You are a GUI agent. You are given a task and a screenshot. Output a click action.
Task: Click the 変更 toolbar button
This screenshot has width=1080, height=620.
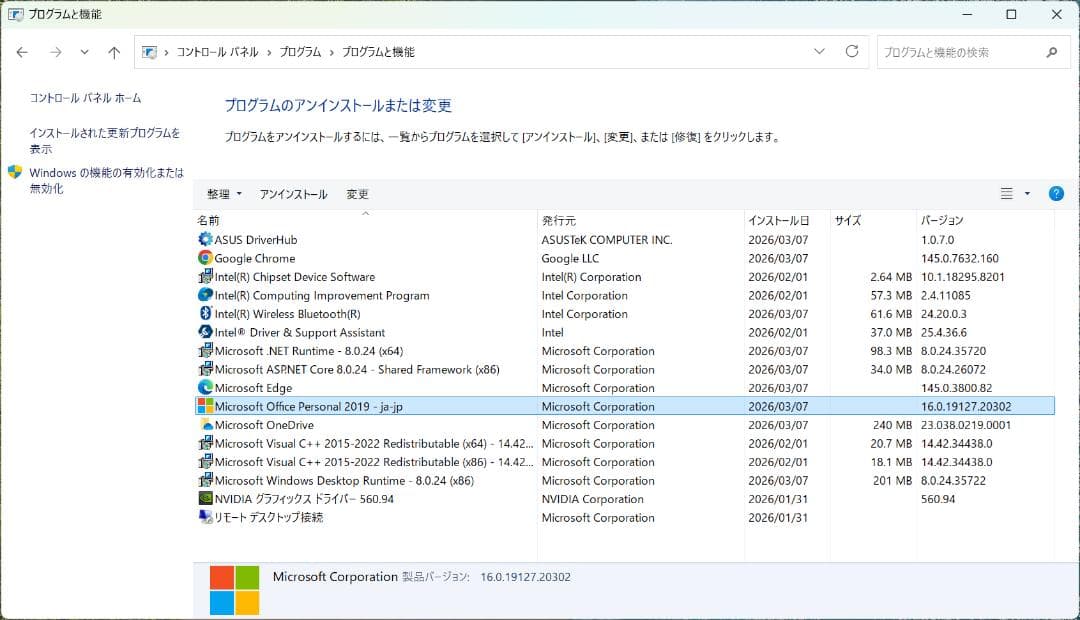[357, 194]
